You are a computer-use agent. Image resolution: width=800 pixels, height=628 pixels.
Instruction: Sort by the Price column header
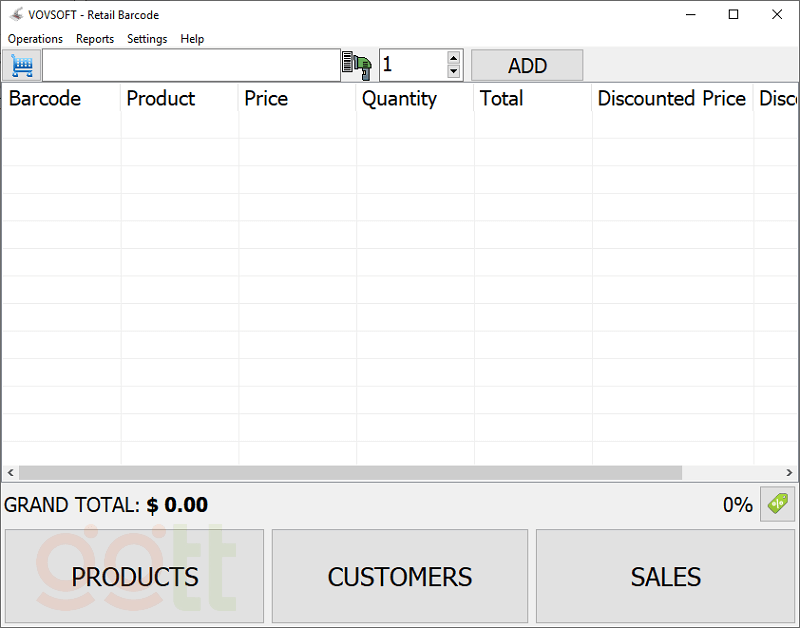point(266,98)
